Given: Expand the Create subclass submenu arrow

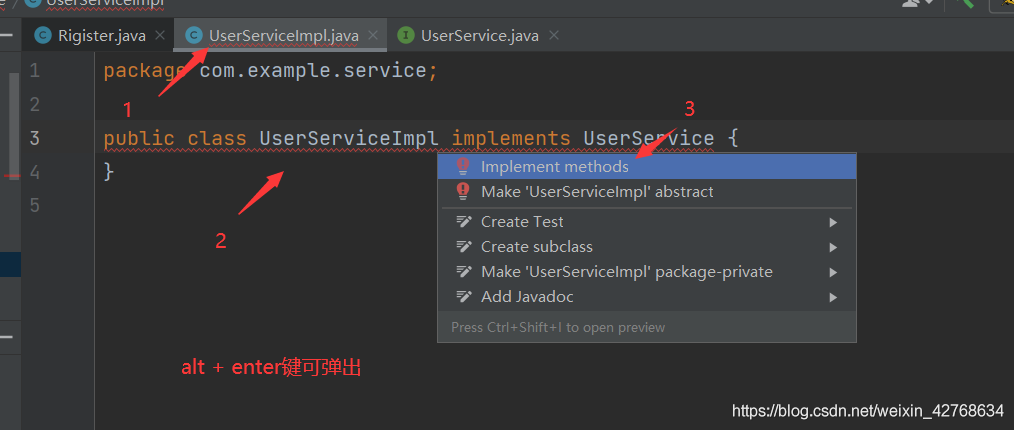Looking at the screenshot, I should point(832,247).
